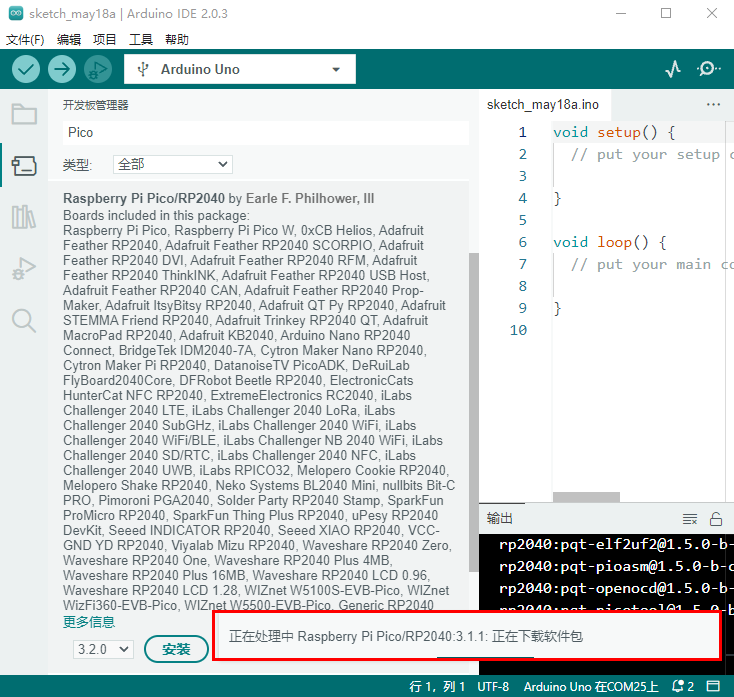Click line number 6 in editor
The image size is (734, 697).
tap(522, 242)
